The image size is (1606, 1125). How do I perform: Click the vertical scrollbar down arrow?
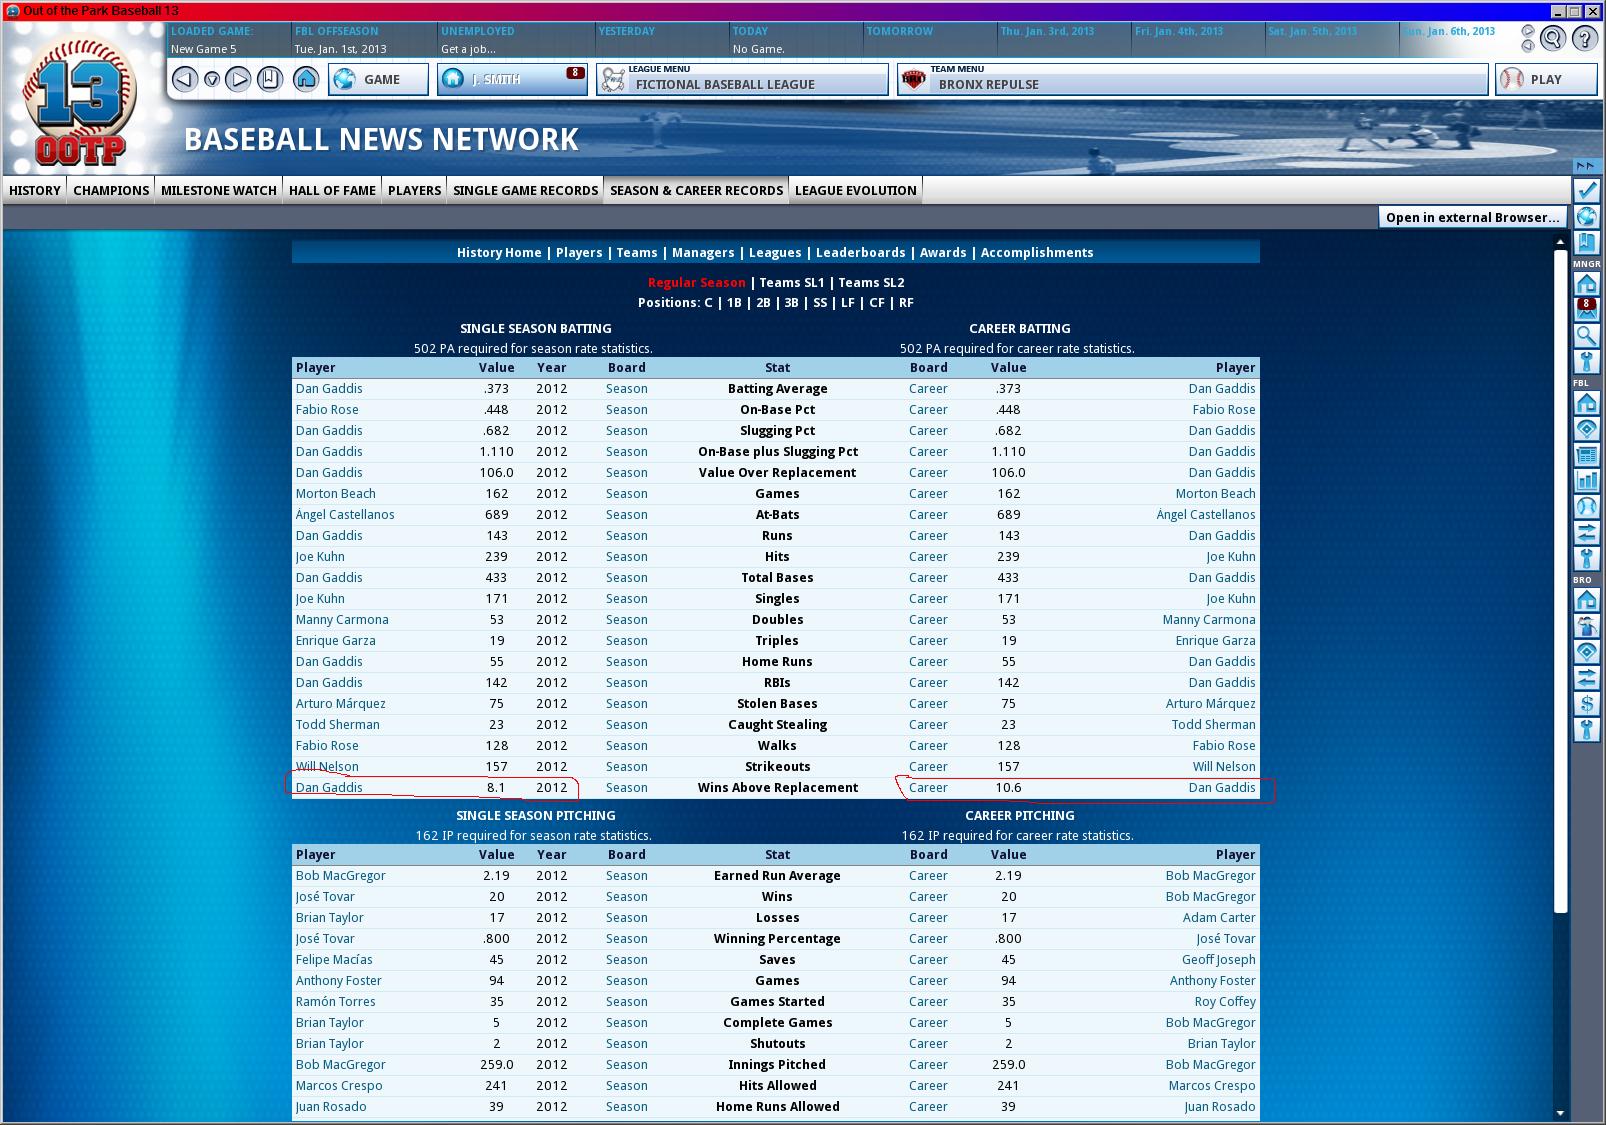point(1560,1113)
